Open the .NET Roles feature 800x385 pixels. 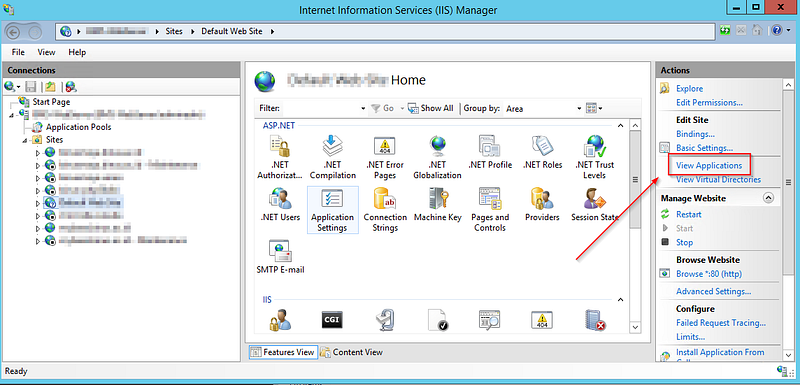[x=542, y=153]
